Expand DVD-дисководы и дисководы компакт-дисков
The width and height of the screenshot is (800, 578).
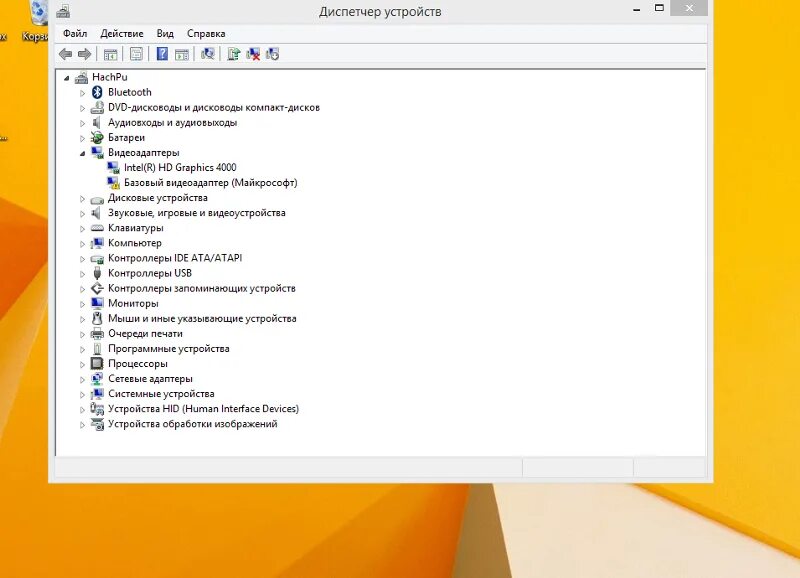tap(82, 108)
